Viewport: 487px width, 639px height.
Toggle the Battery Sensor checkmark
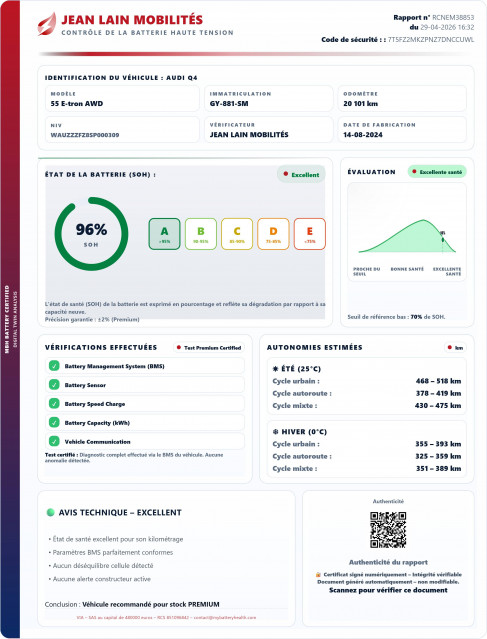[x=54, y=384]
